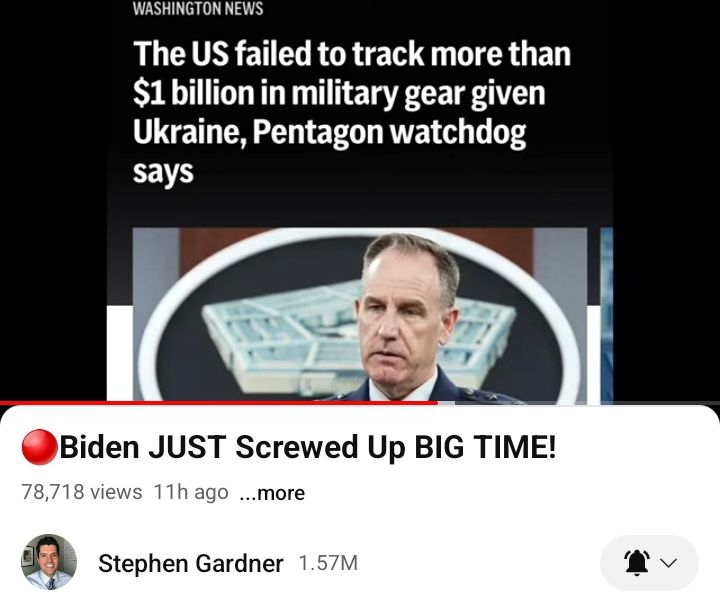Click the word 'says' in the headline
Image resolution: width=720 pixels, height=615 pixels.
click(x=163, y=172)
